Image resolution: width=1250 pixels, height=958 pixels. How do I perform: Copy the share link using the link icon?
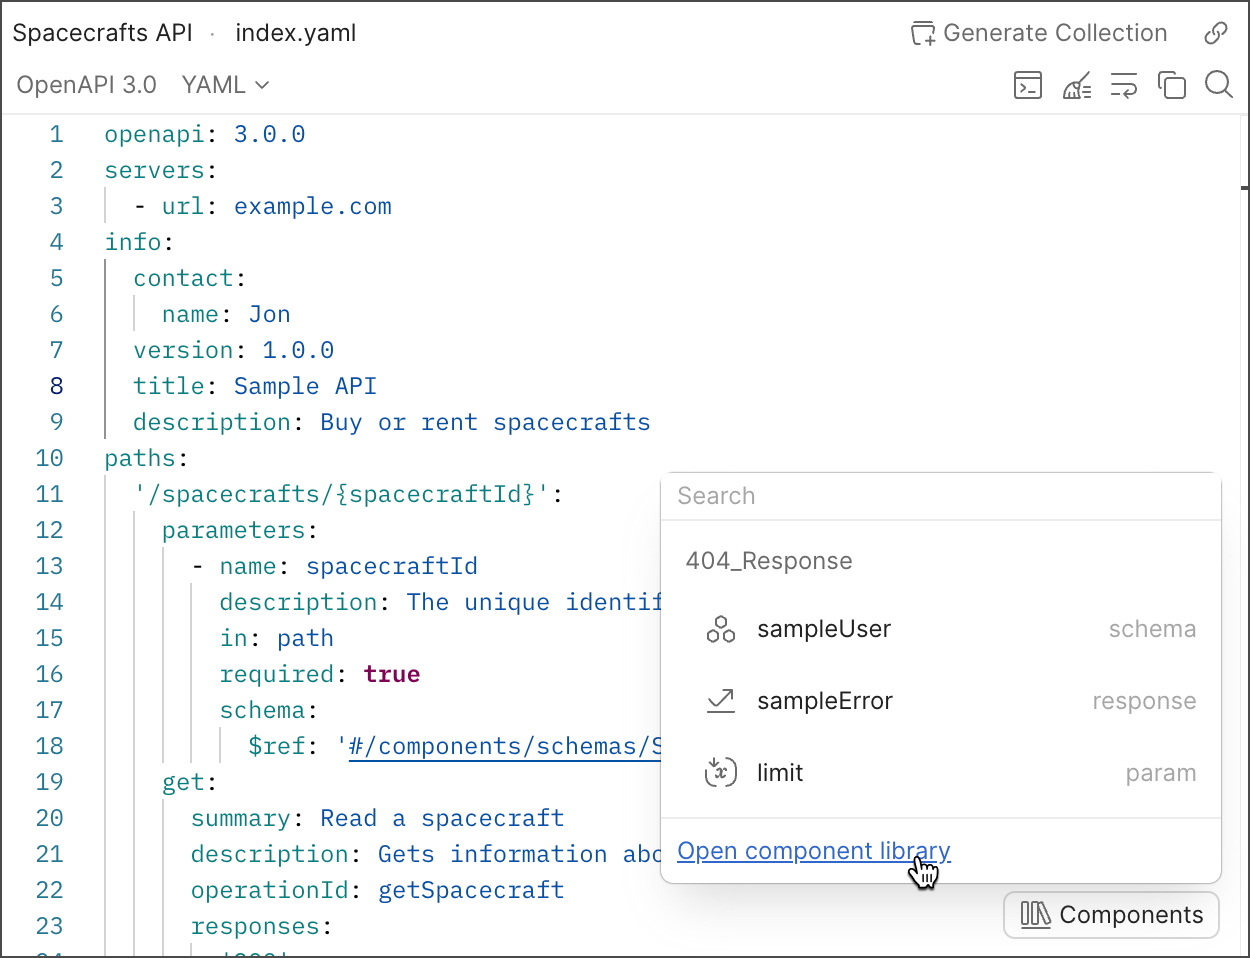(x=1216, y=33)
